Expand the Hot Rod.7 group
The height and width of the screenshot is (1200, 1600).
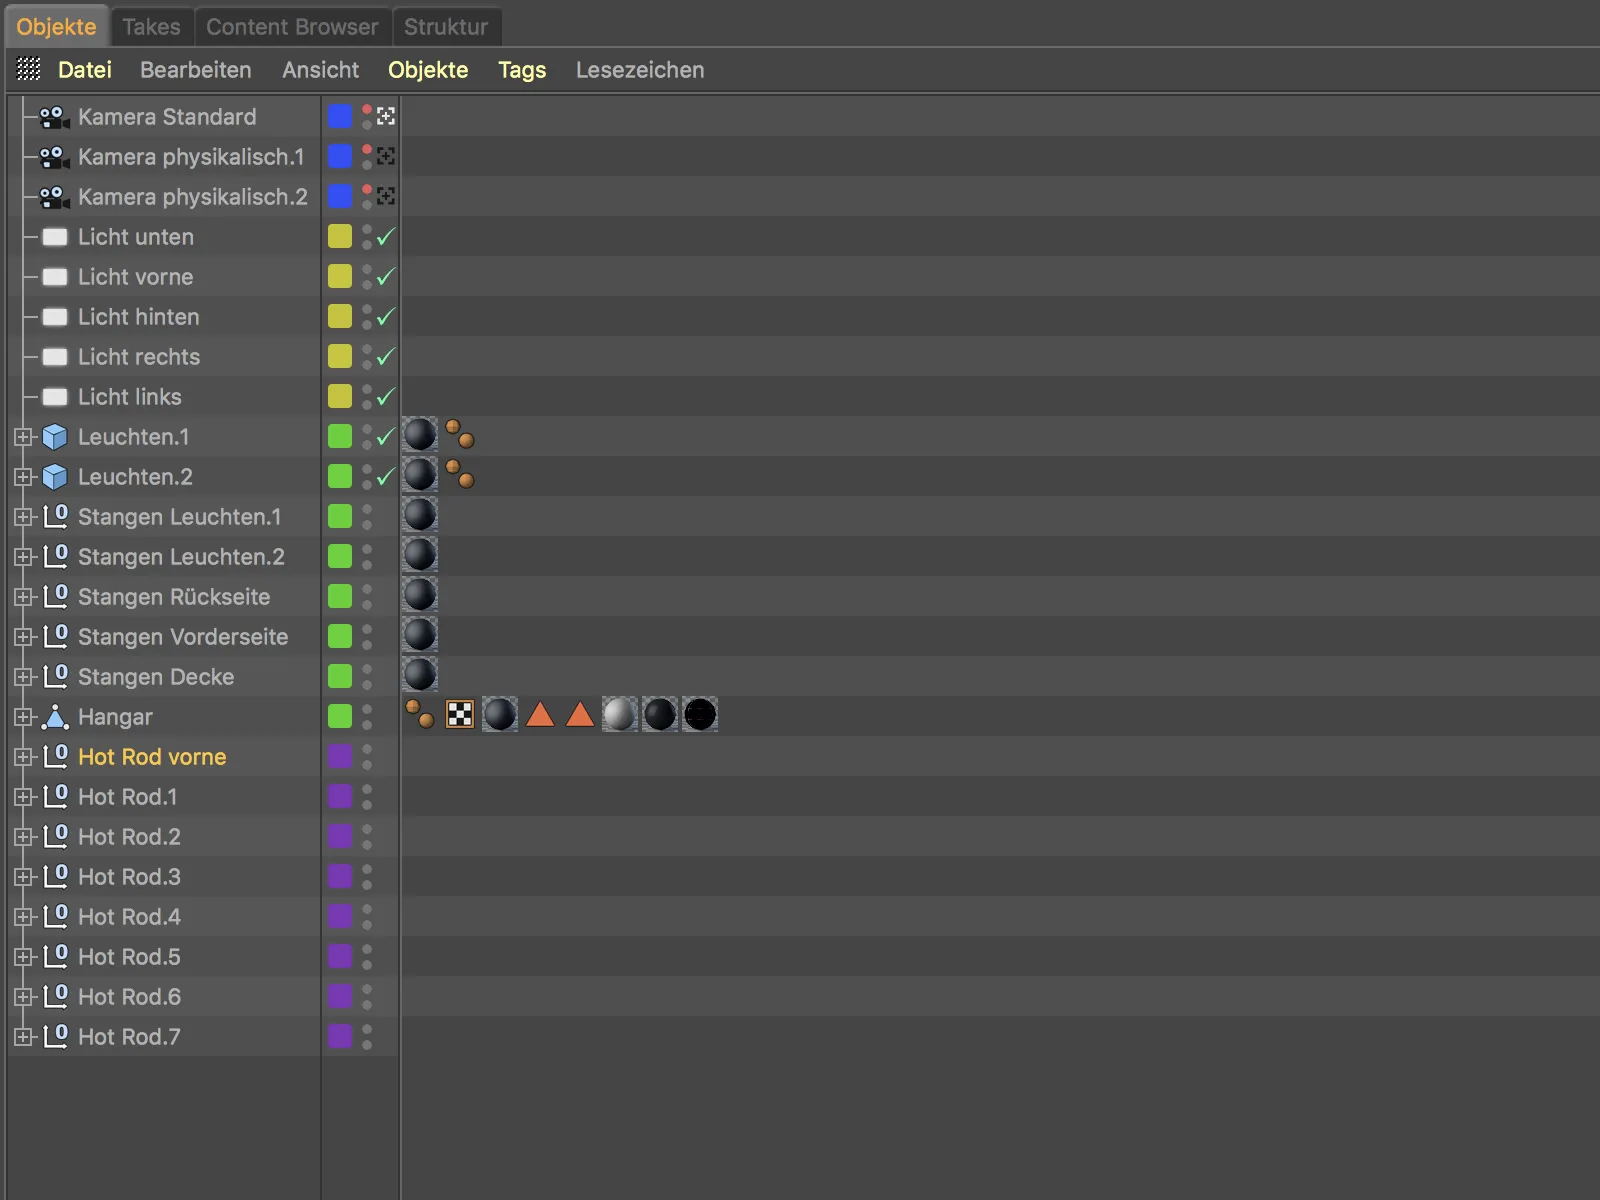(x=23, y=1037)
